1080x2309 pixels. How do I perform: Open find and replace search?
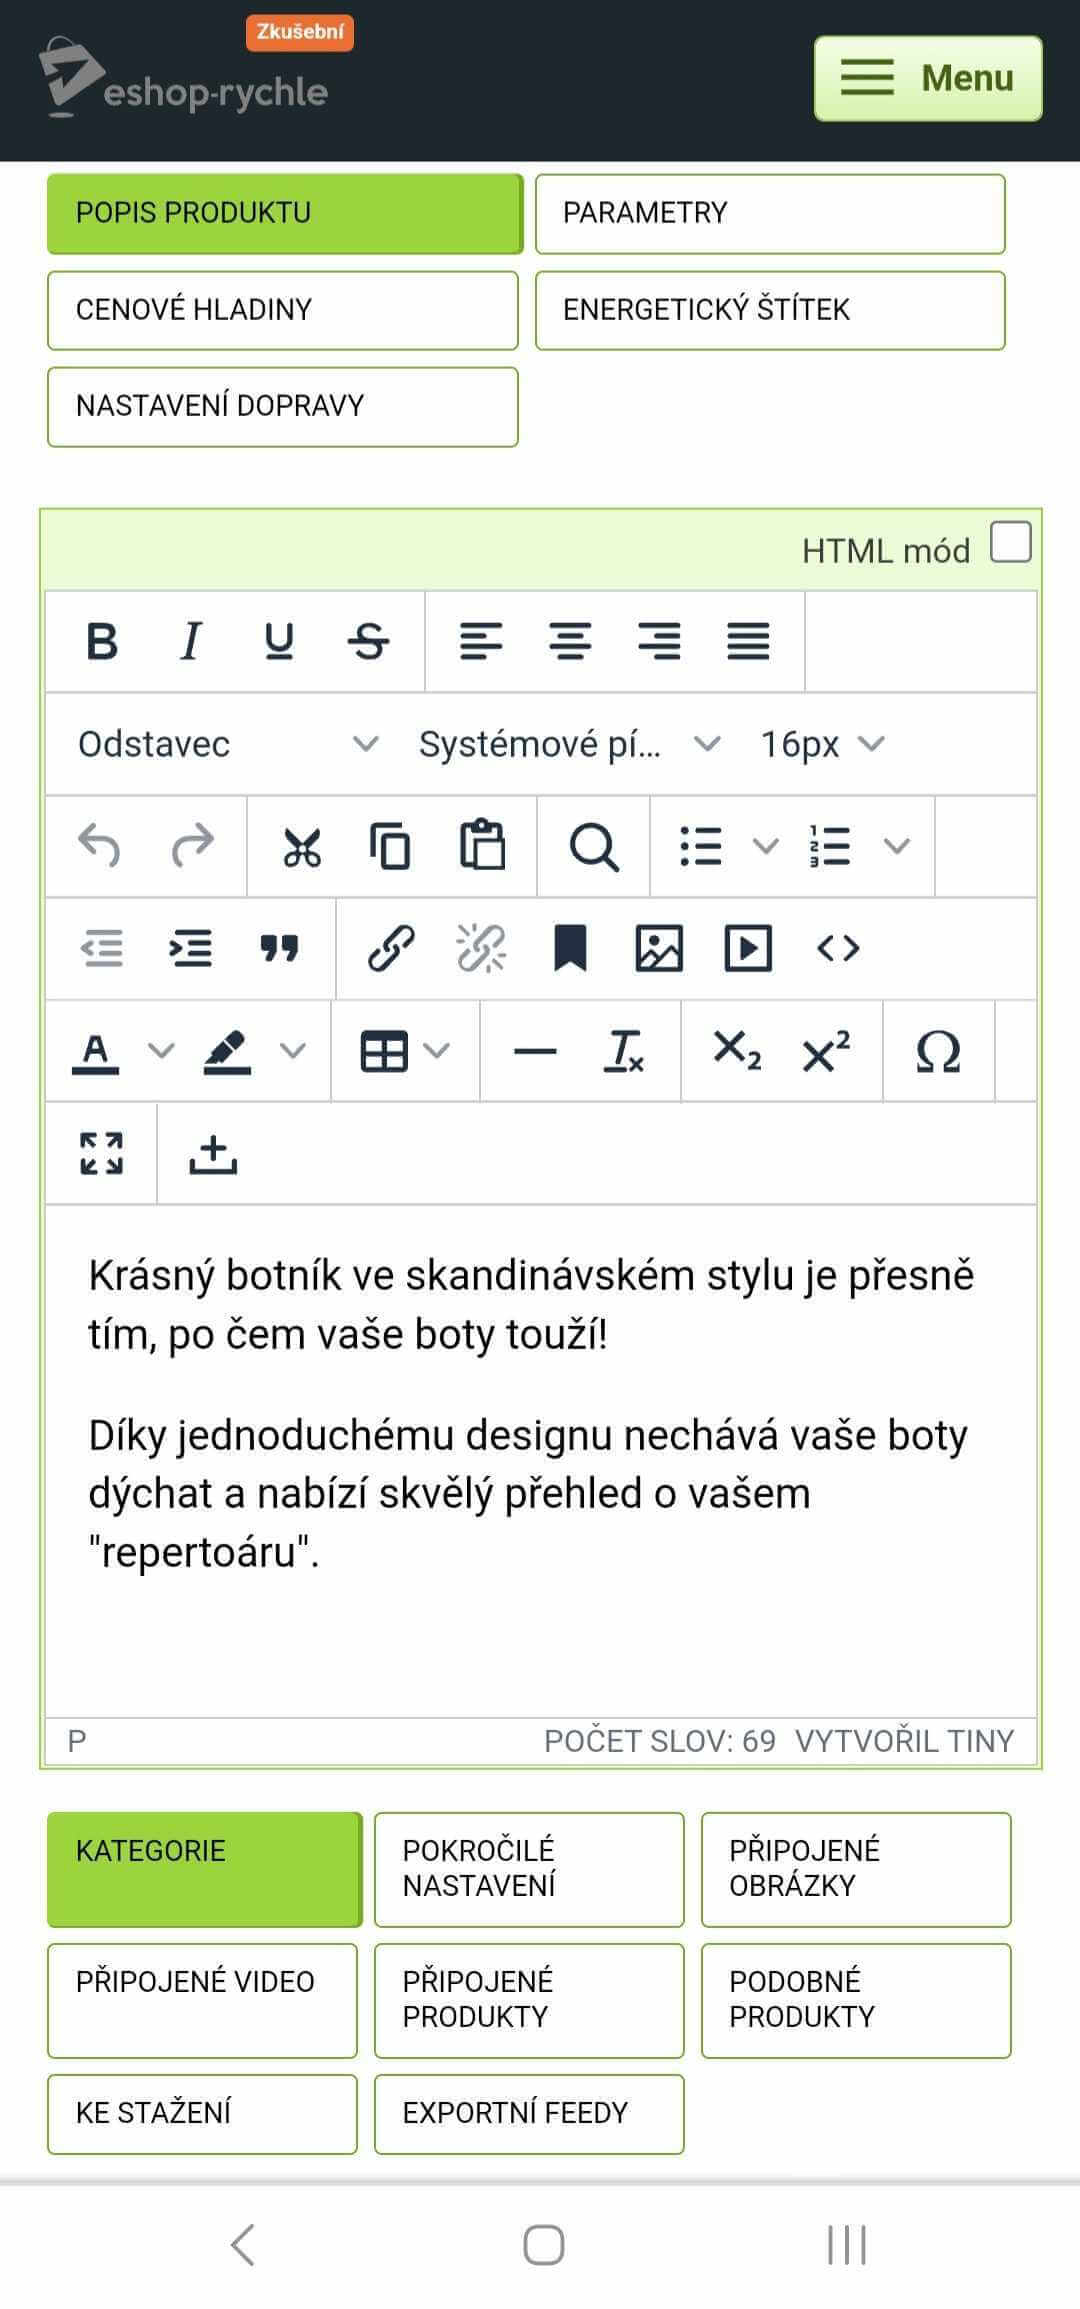[x=594, y=846]
